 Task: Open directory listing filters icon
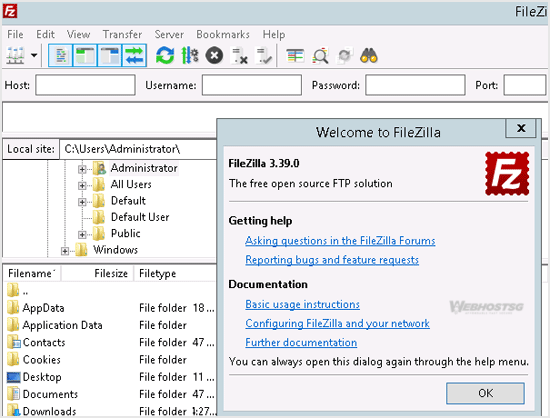(295, 56)
